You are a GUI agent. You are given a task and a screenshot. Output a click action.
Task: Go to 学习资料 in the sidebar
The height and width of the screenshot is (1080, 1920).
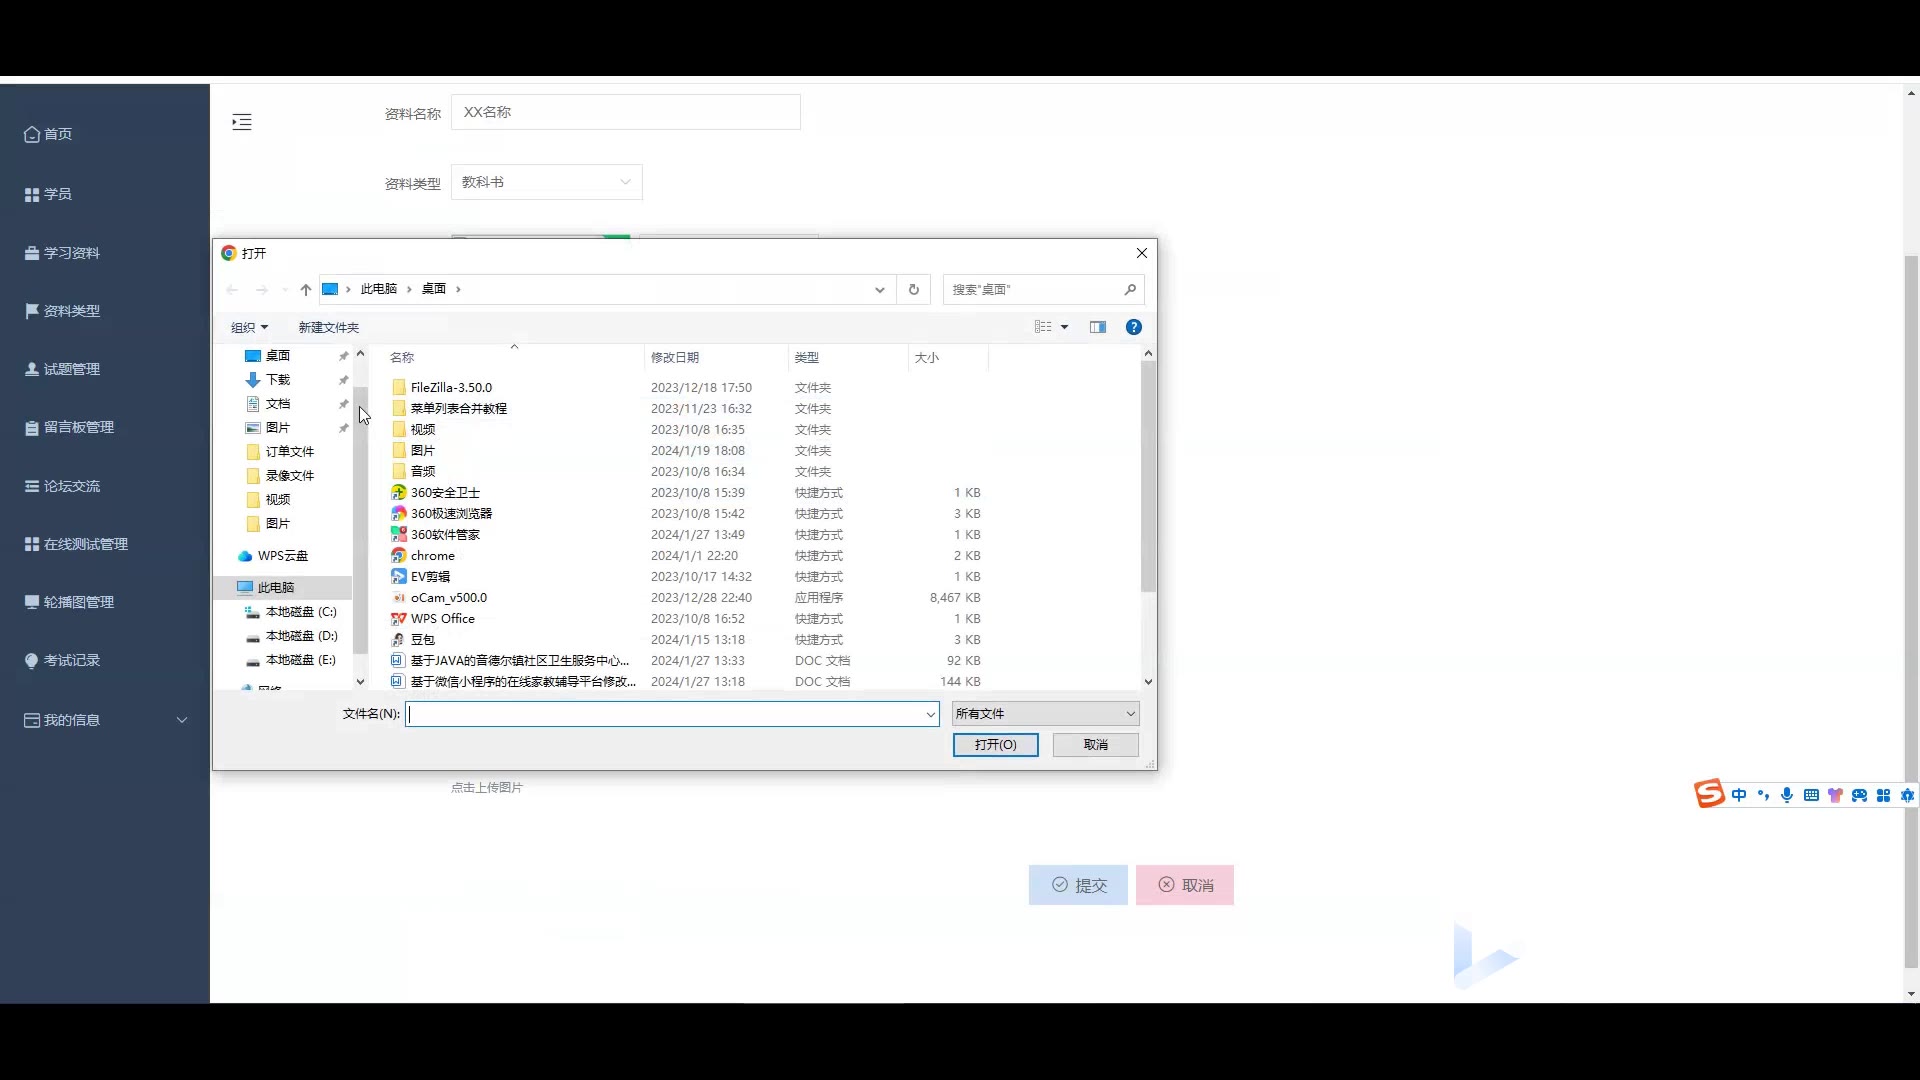[71, 253]
